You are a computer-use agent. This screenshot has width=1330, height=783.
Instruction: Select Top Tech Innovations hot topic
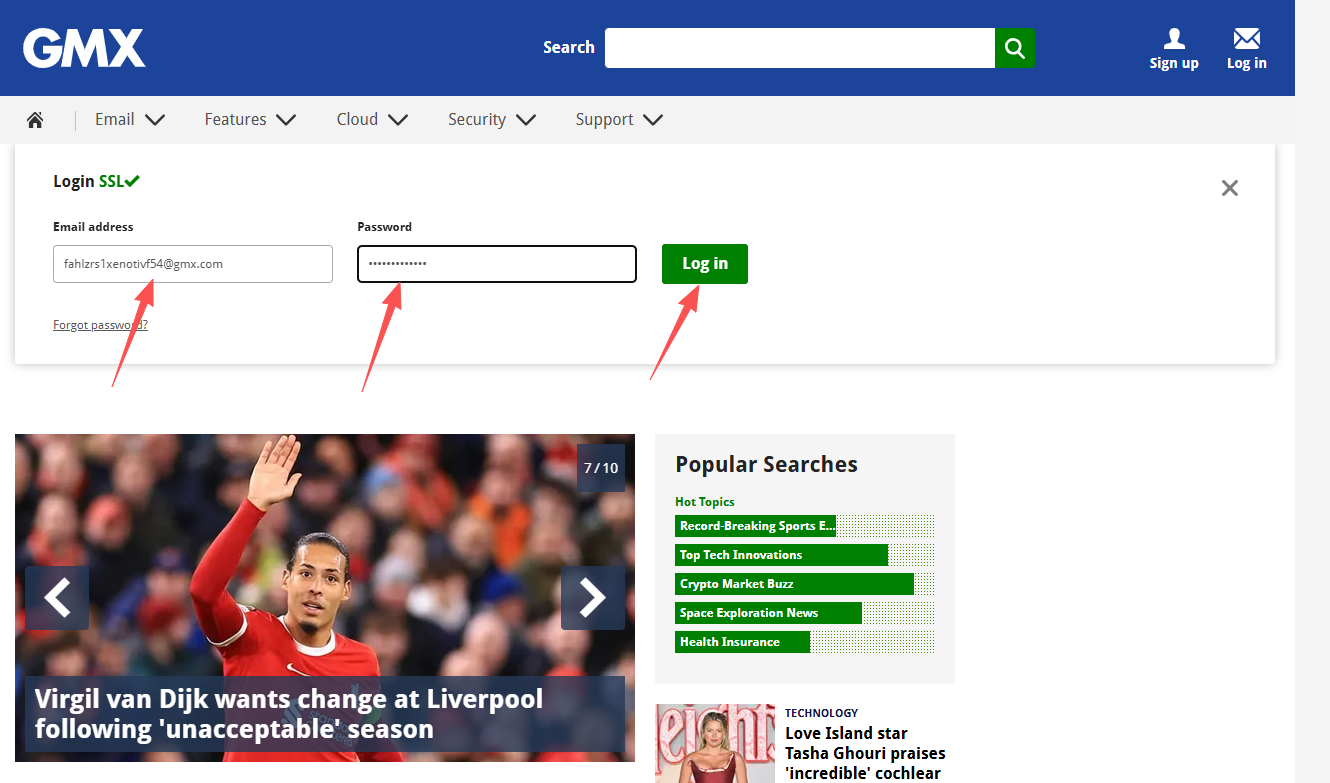(804, 555)
